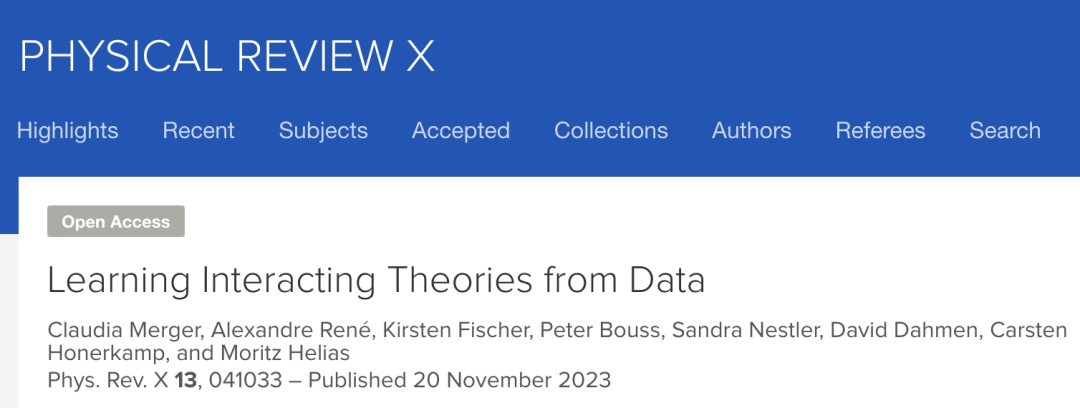Click the Phys. Rev. X journal citation
1080x408 pixels.
(x=165, y=380)
